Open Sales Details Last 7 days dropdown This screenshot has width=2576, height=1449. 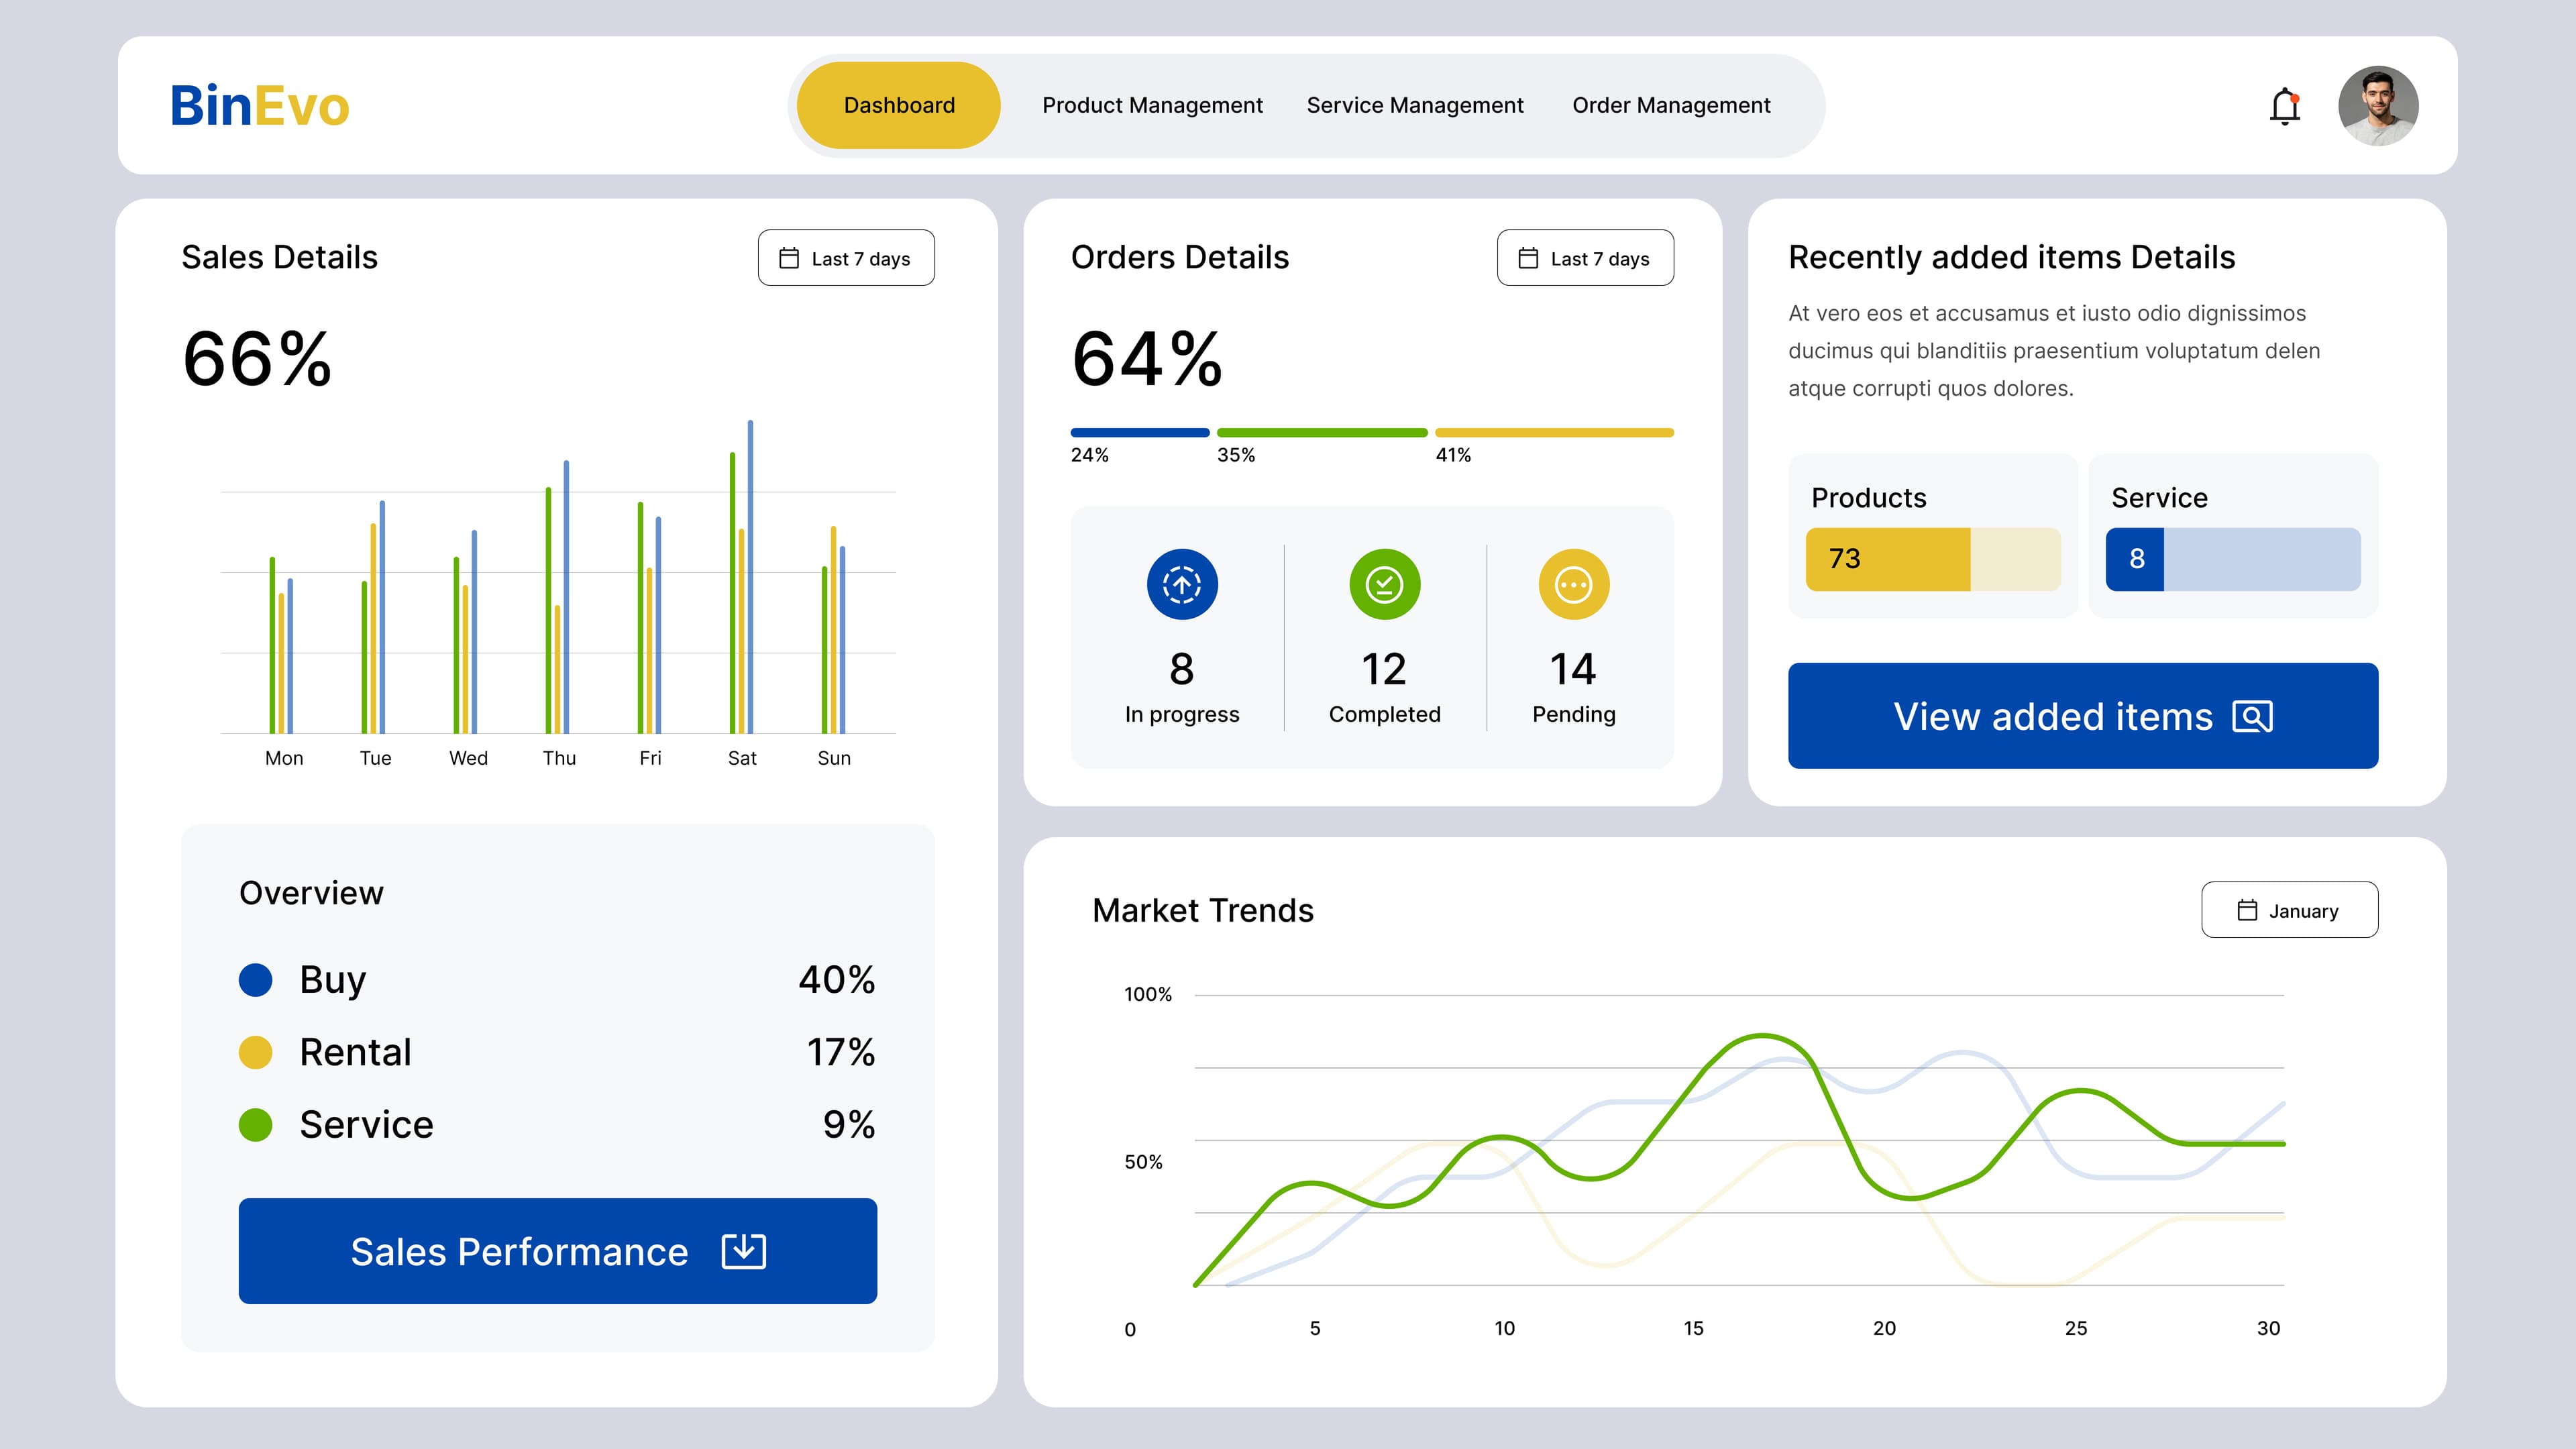click(x=846, y=258)
